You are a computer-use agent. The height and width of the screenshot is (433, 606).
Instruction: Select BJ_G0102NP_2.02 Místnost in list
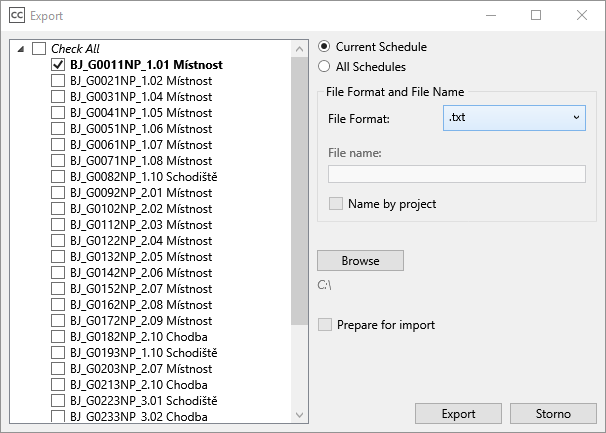tap(140, 209)
